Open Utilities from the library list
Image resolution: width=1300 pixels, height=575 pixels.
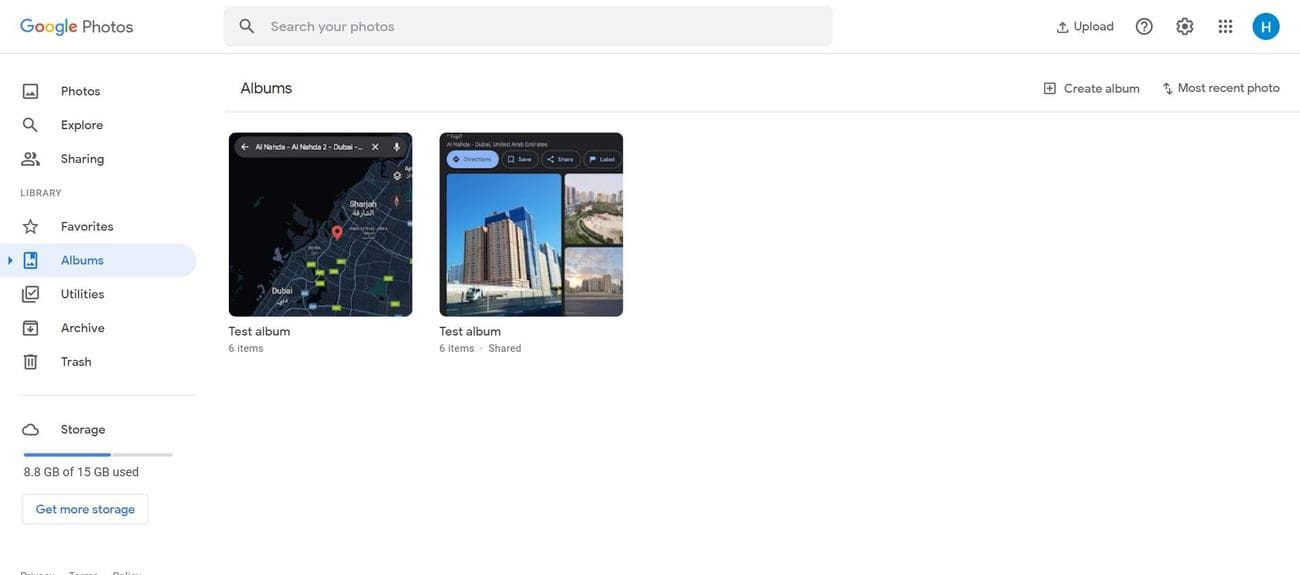82,294
